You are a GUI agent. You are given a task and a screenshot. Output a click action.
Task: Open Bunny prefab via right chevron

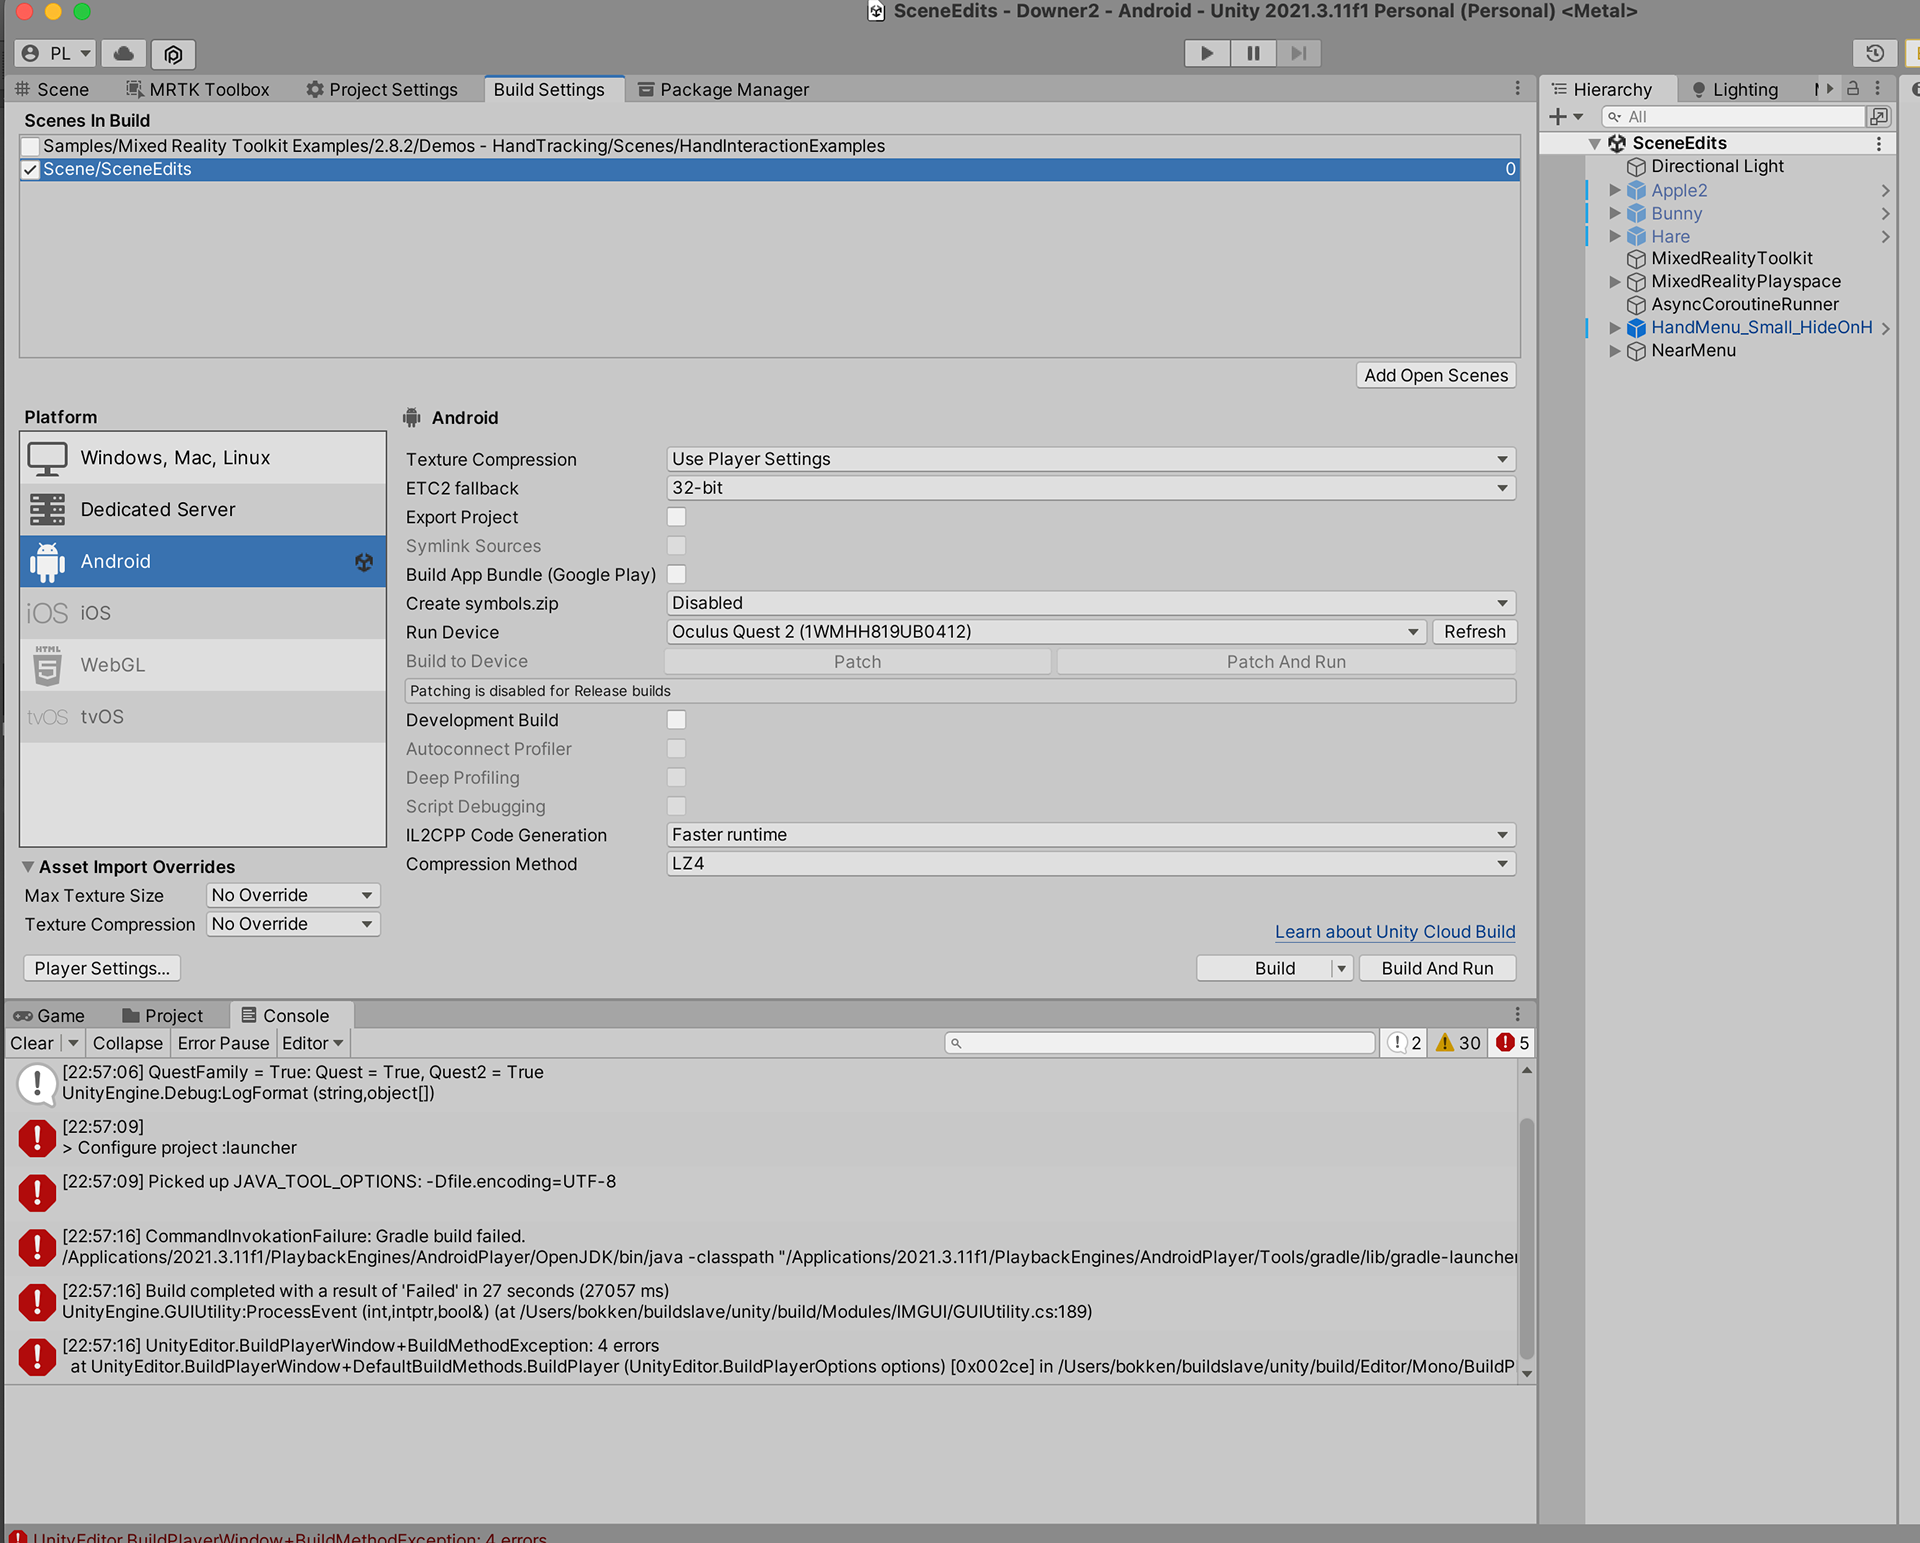(x=1885, y=213)
